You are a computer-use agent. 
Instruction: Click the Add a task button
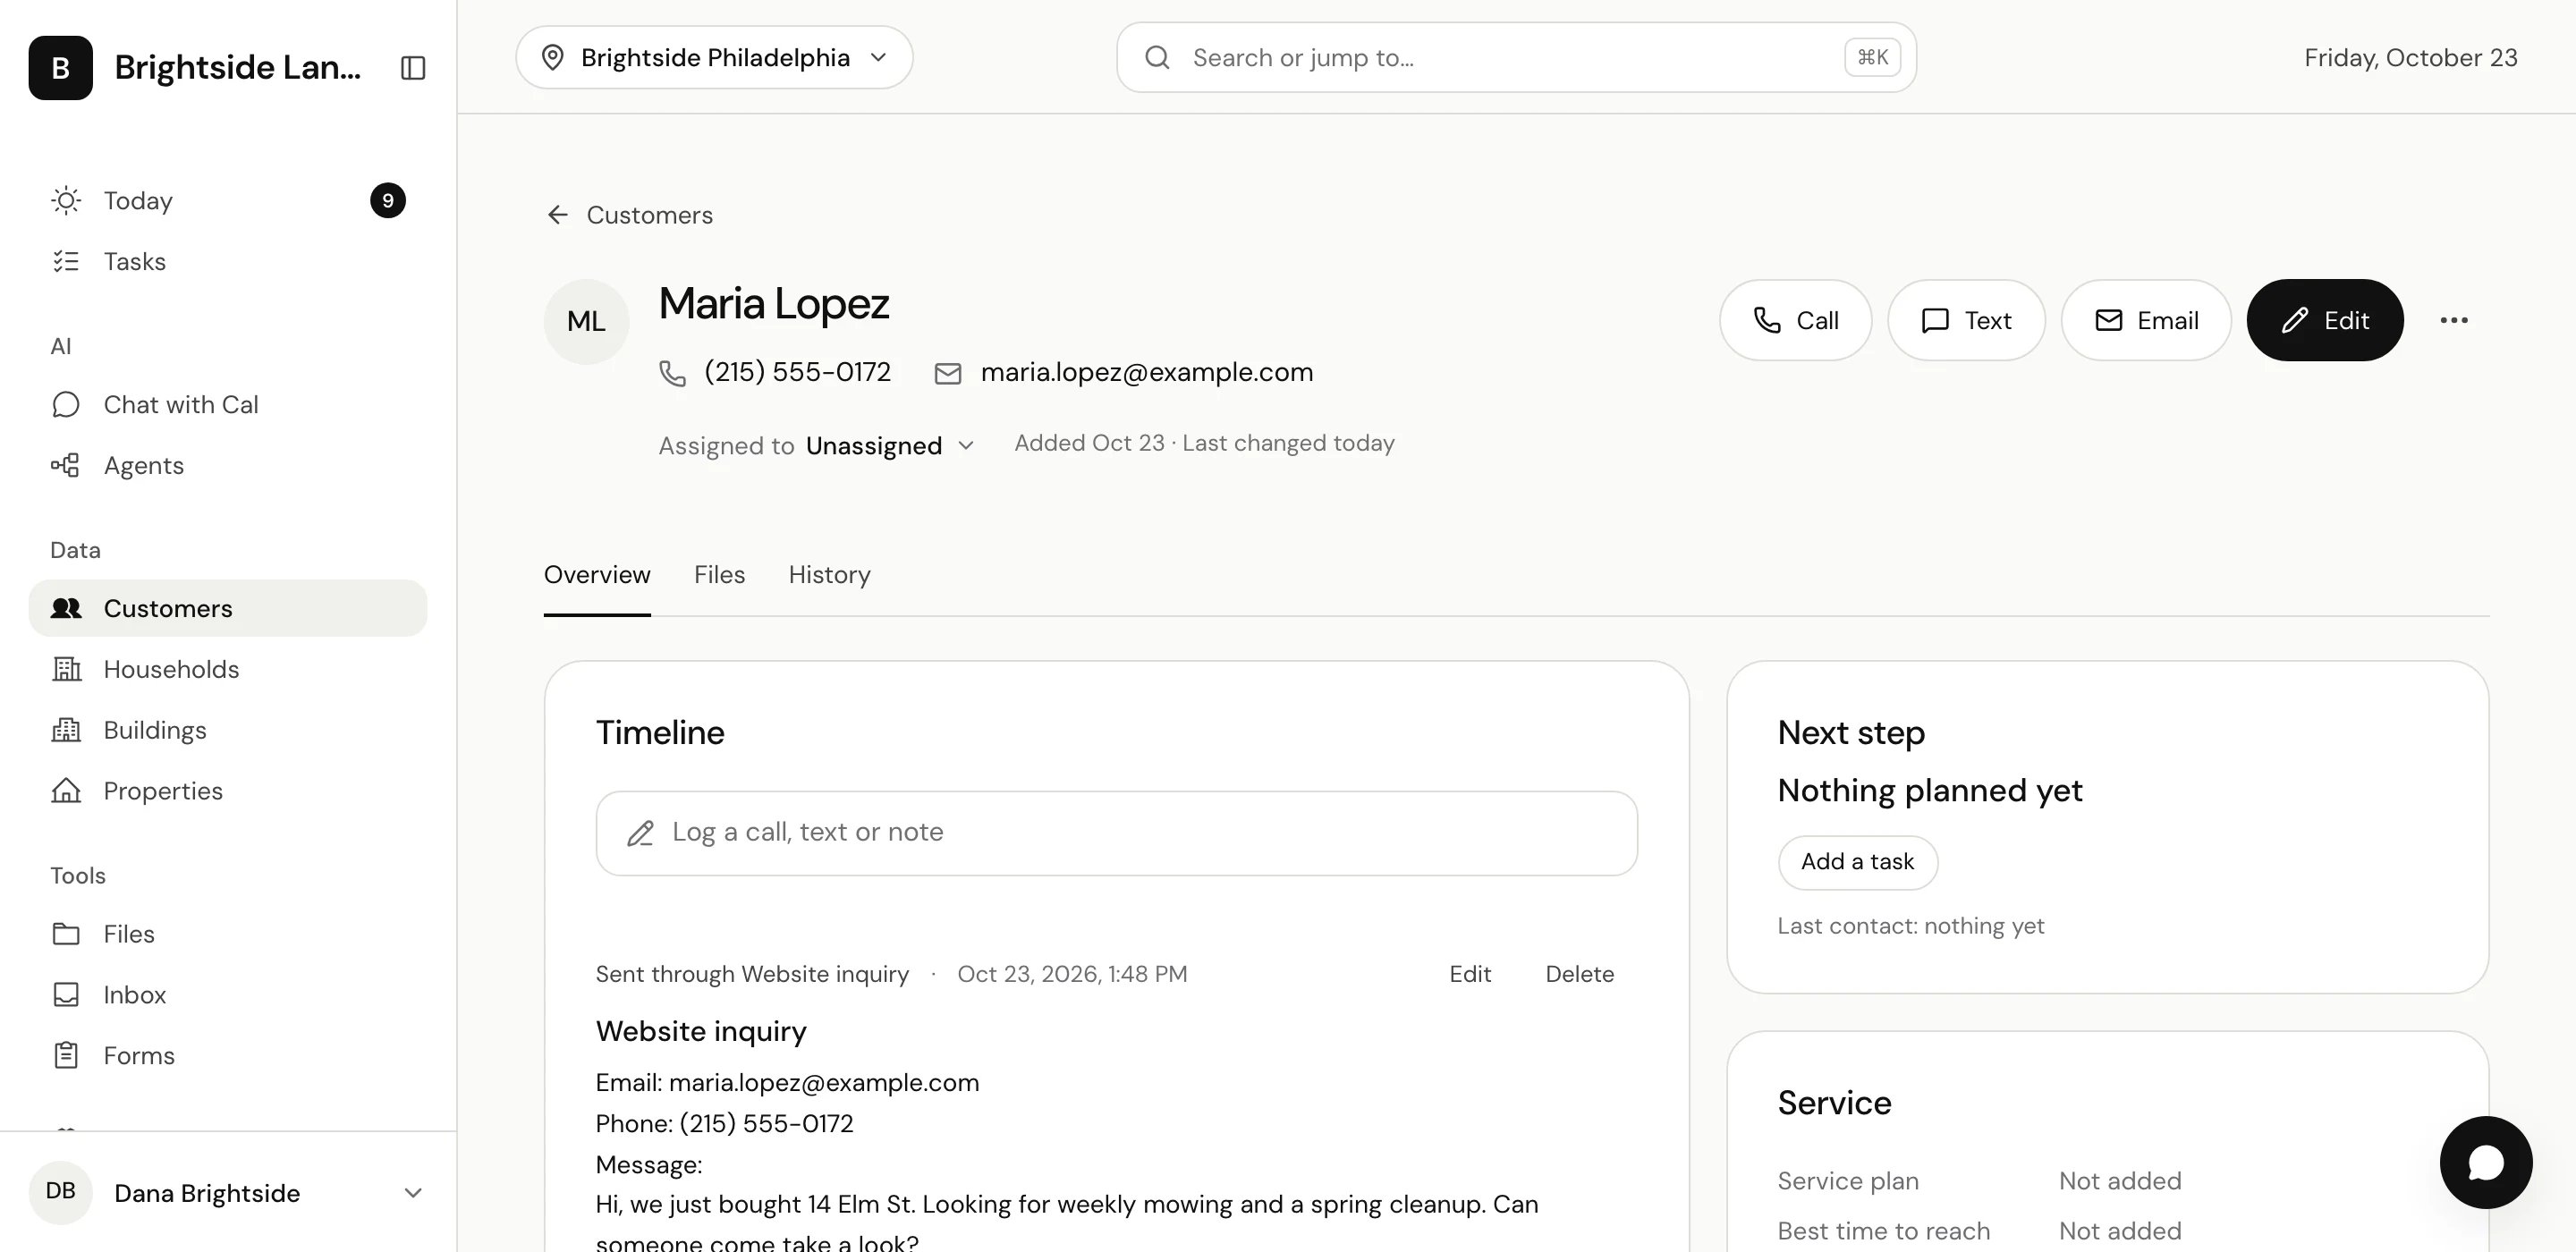[1857, 862]
